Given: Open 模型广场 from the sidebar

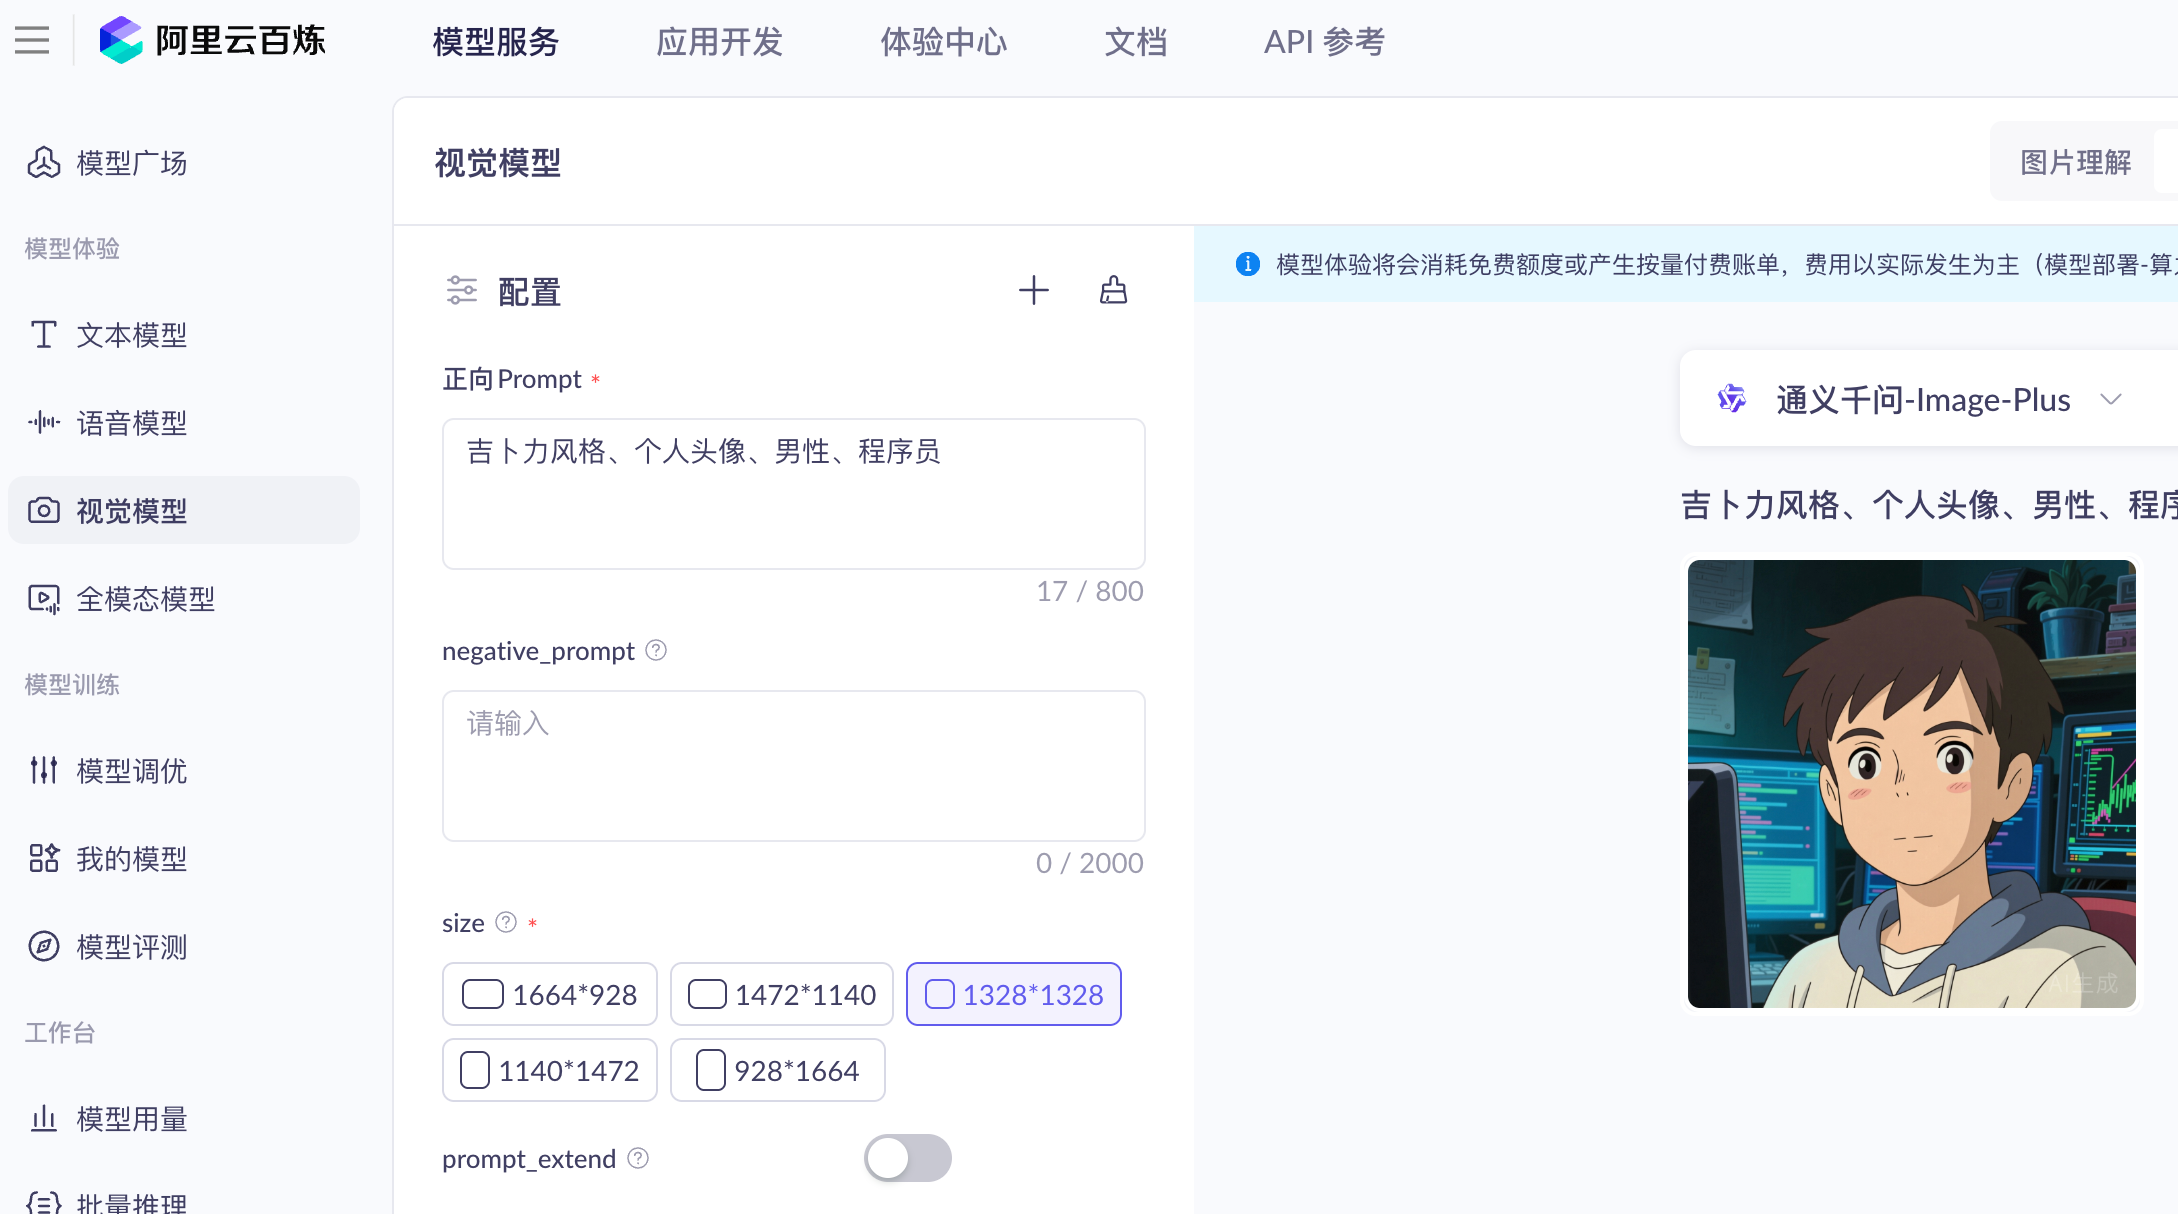Looking at the screenshot, I should (131, 162).
